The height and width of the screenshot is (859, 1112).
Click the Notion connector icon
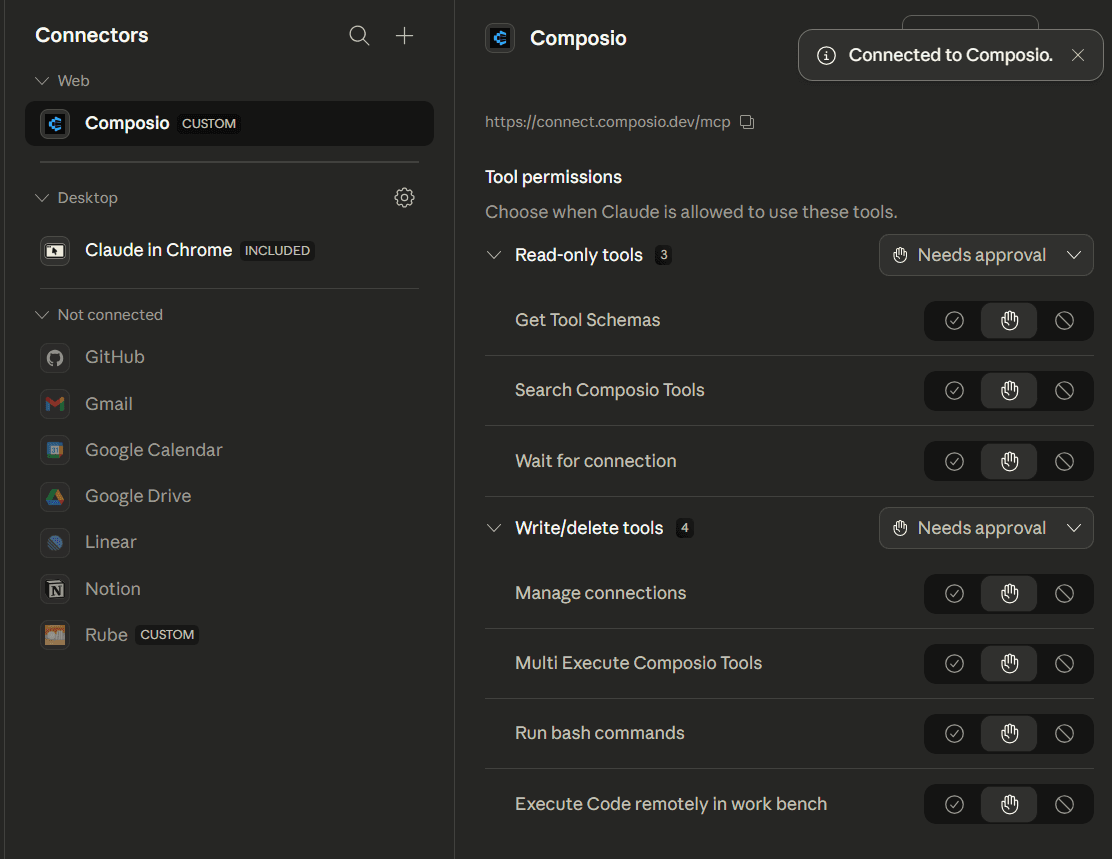click(x=55, y=589)
